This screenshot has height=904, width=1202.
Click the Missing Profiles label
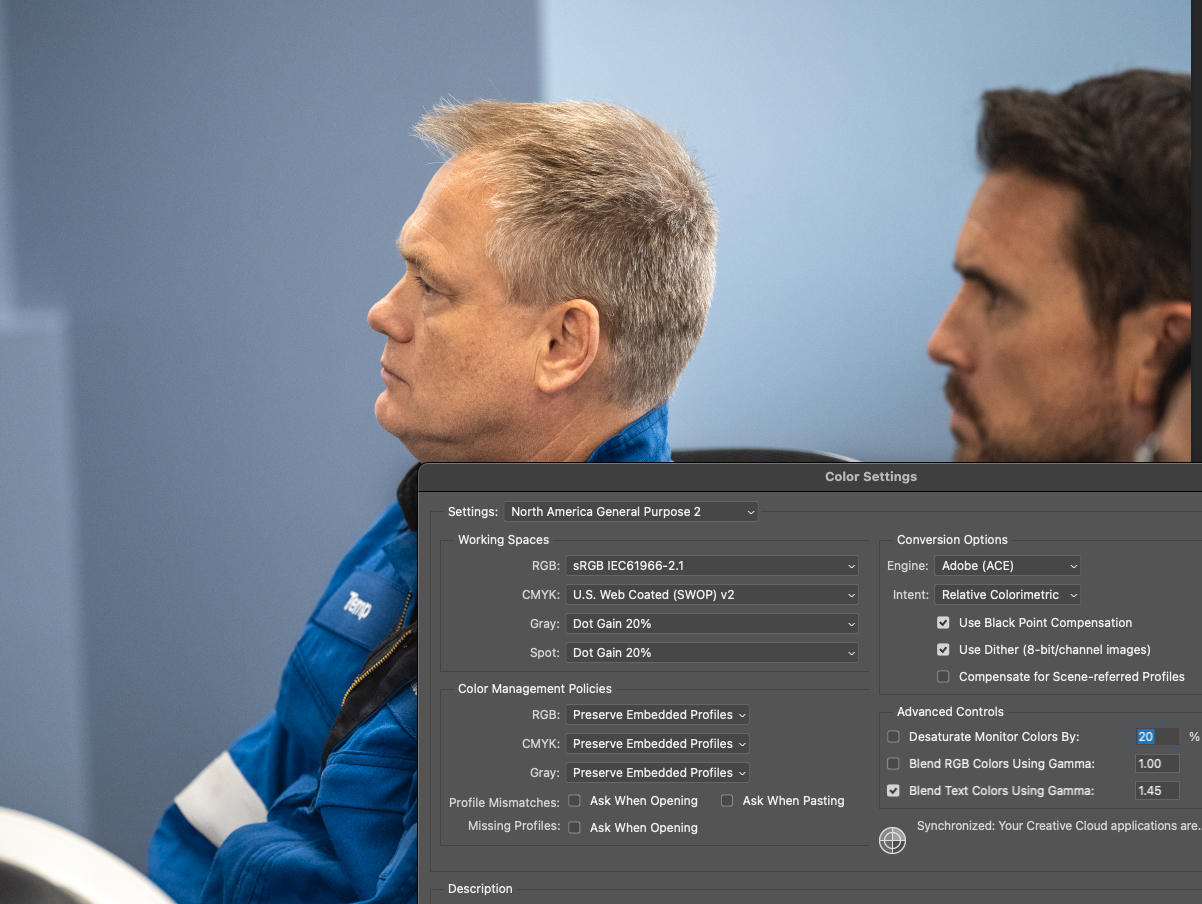click(x=514, y=827)
